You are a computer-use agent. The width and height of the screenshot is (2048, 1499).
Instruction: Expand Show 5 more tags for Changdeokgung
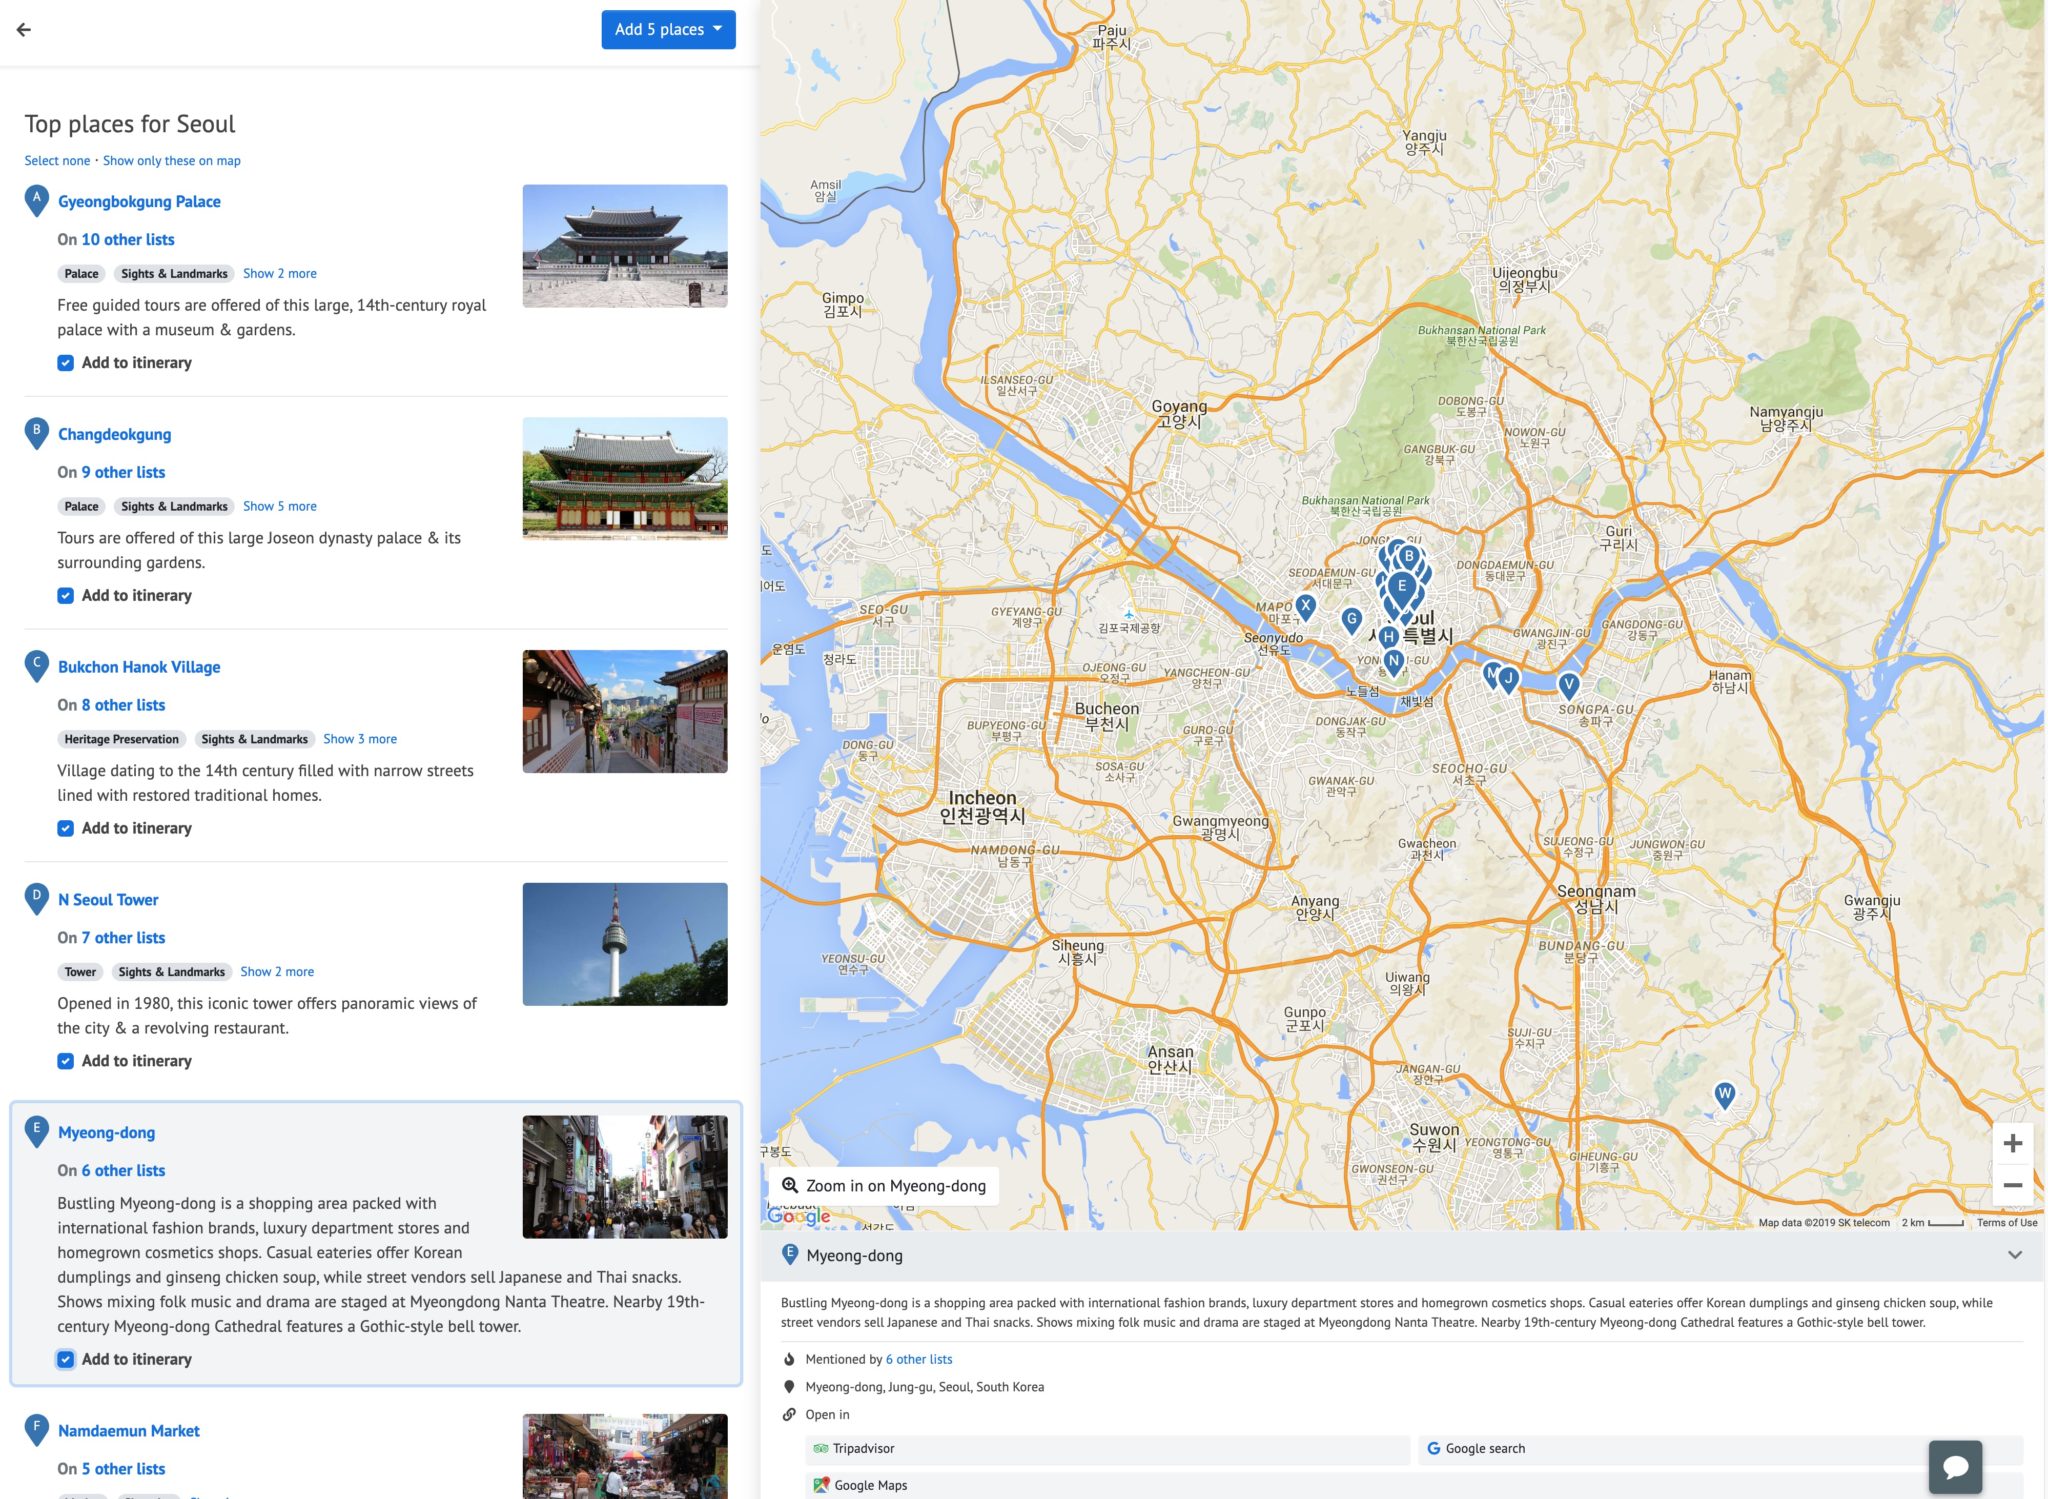coord(281,506)
